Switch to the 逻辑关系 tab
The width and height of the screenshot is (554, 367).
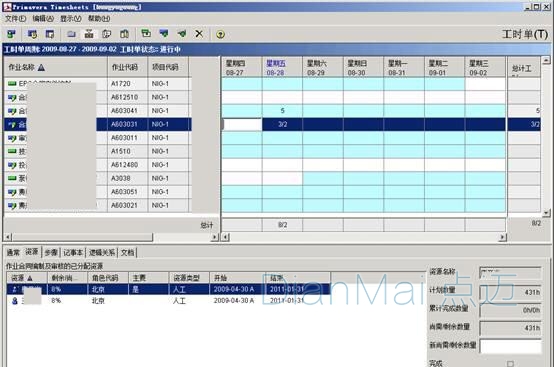tap(102, 253)
